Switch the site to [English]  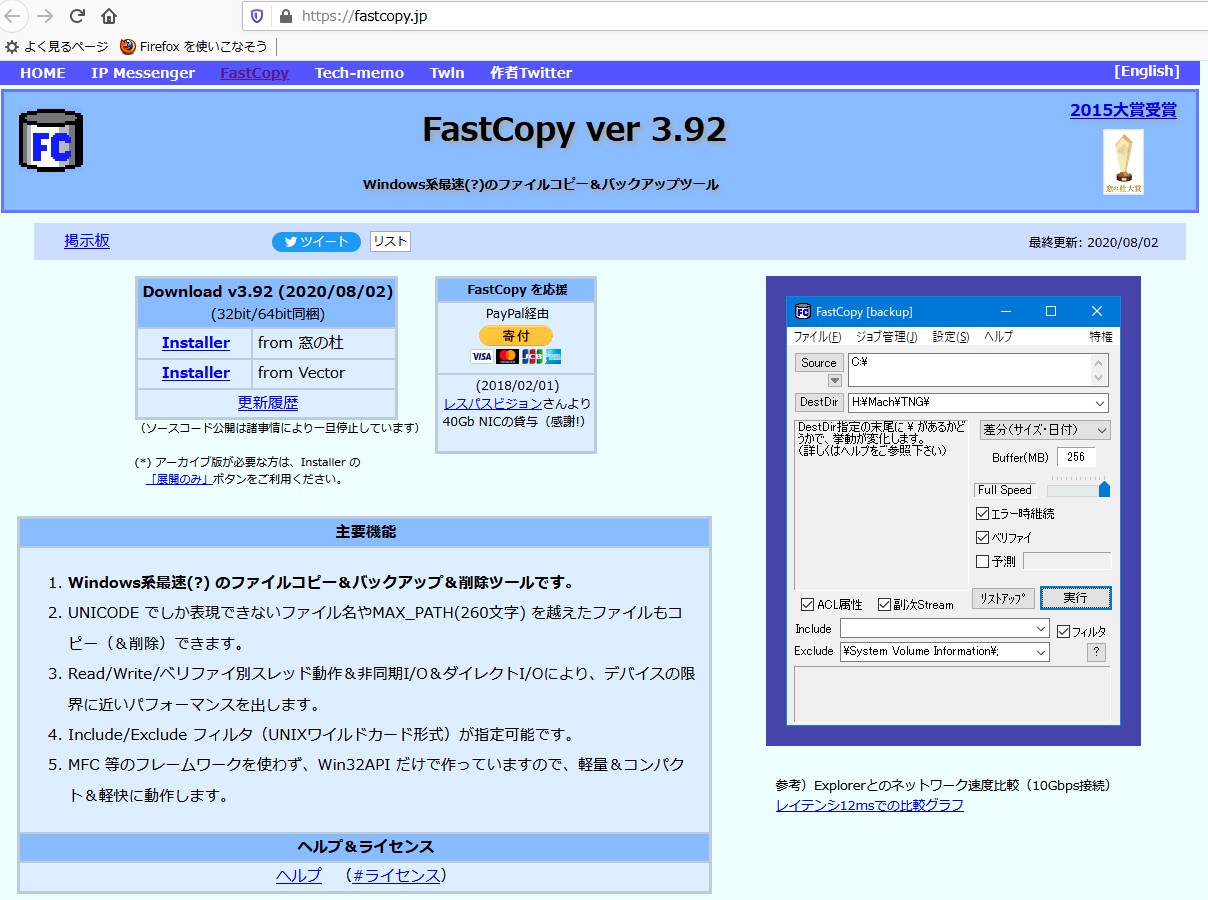coord(1147,71)
